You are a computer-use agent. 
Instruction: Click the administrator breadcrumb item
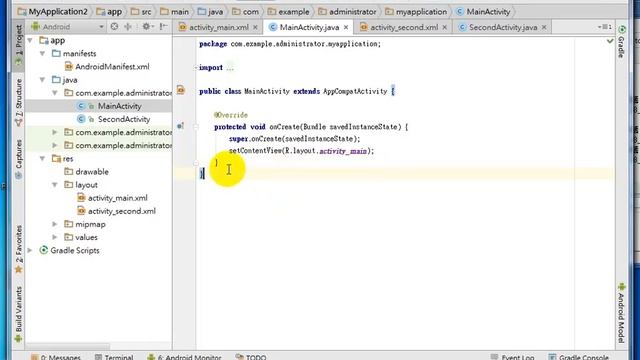(347, 12)
